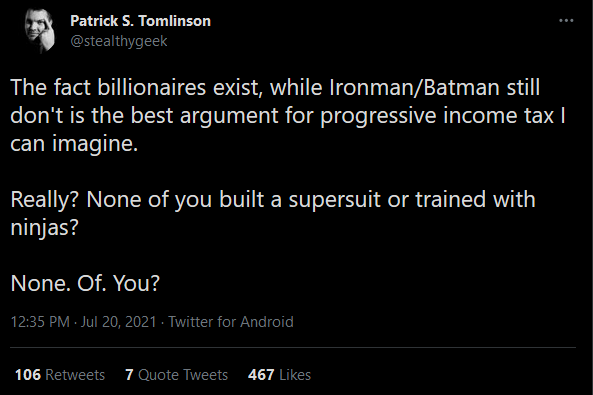The image size is (593, 395).
Task: Click the 'Really? None of you built' line
Action: click(273, 199)
